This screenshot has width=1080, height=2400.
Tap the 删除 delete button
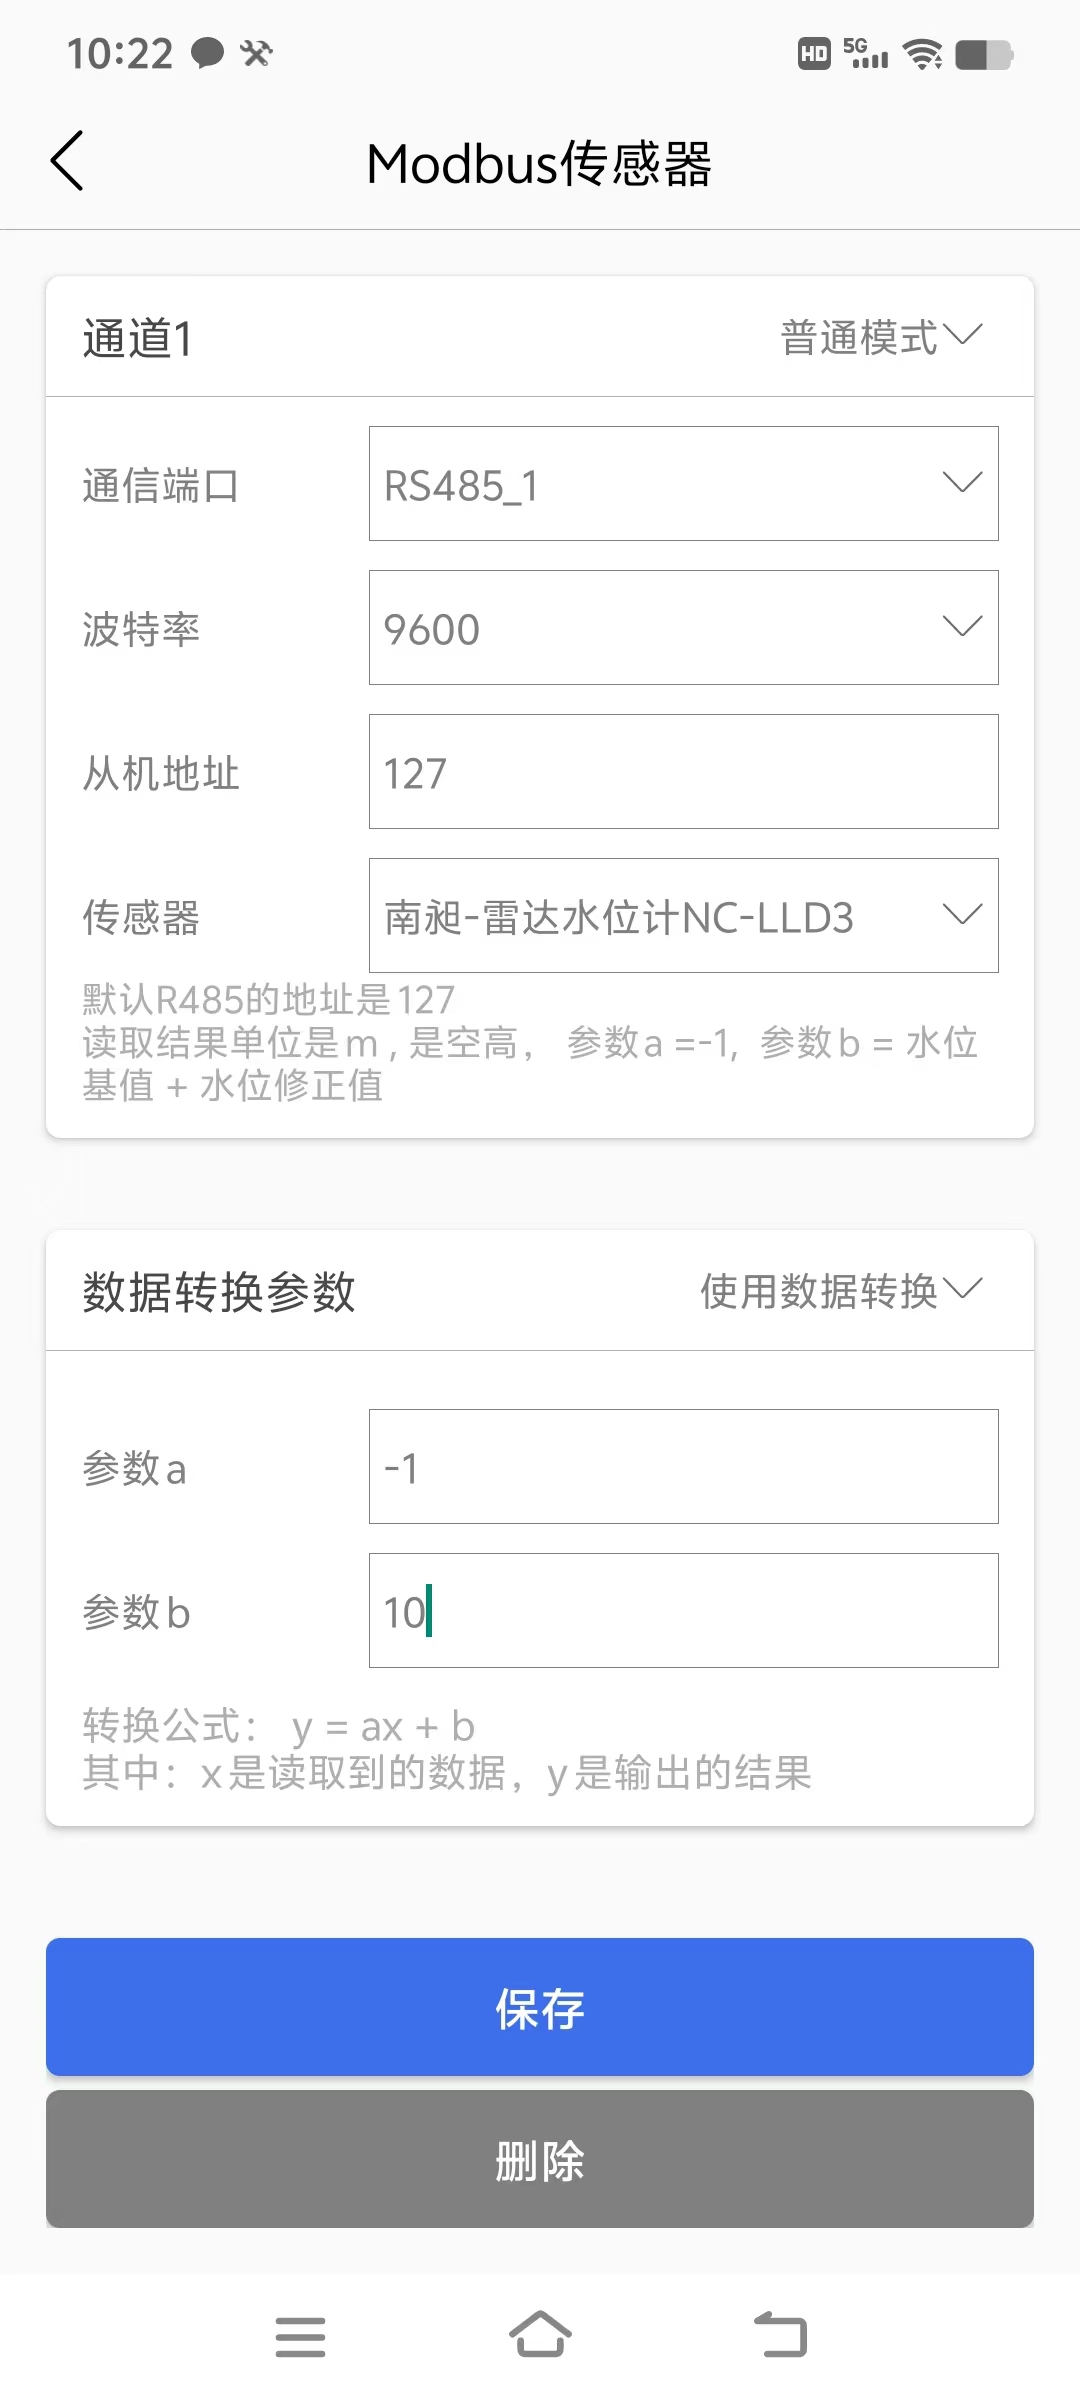pyautogui.click(x=540, y=2160)
